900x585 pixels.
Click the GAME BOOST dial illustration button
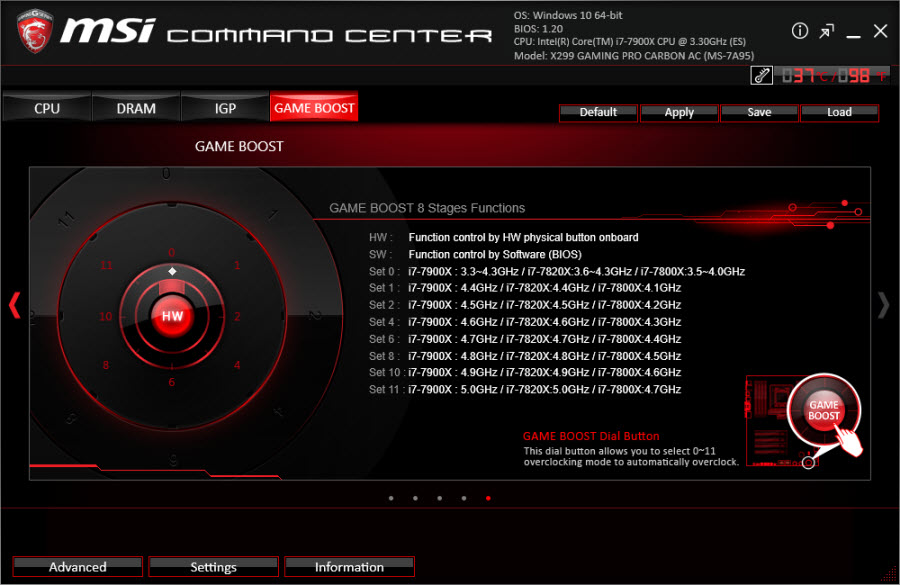pyautogui.click(x=824, y=410)
